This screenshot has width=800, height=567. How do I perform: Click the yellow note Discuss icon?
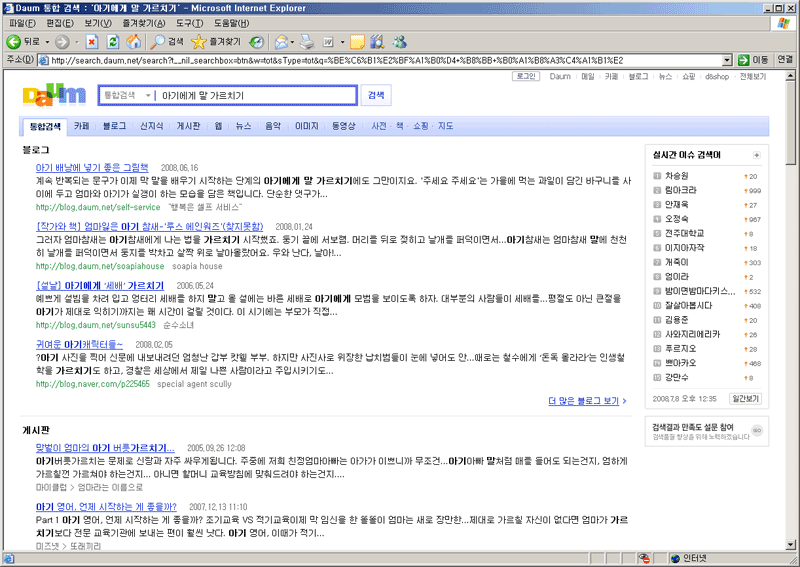point(357,42)
